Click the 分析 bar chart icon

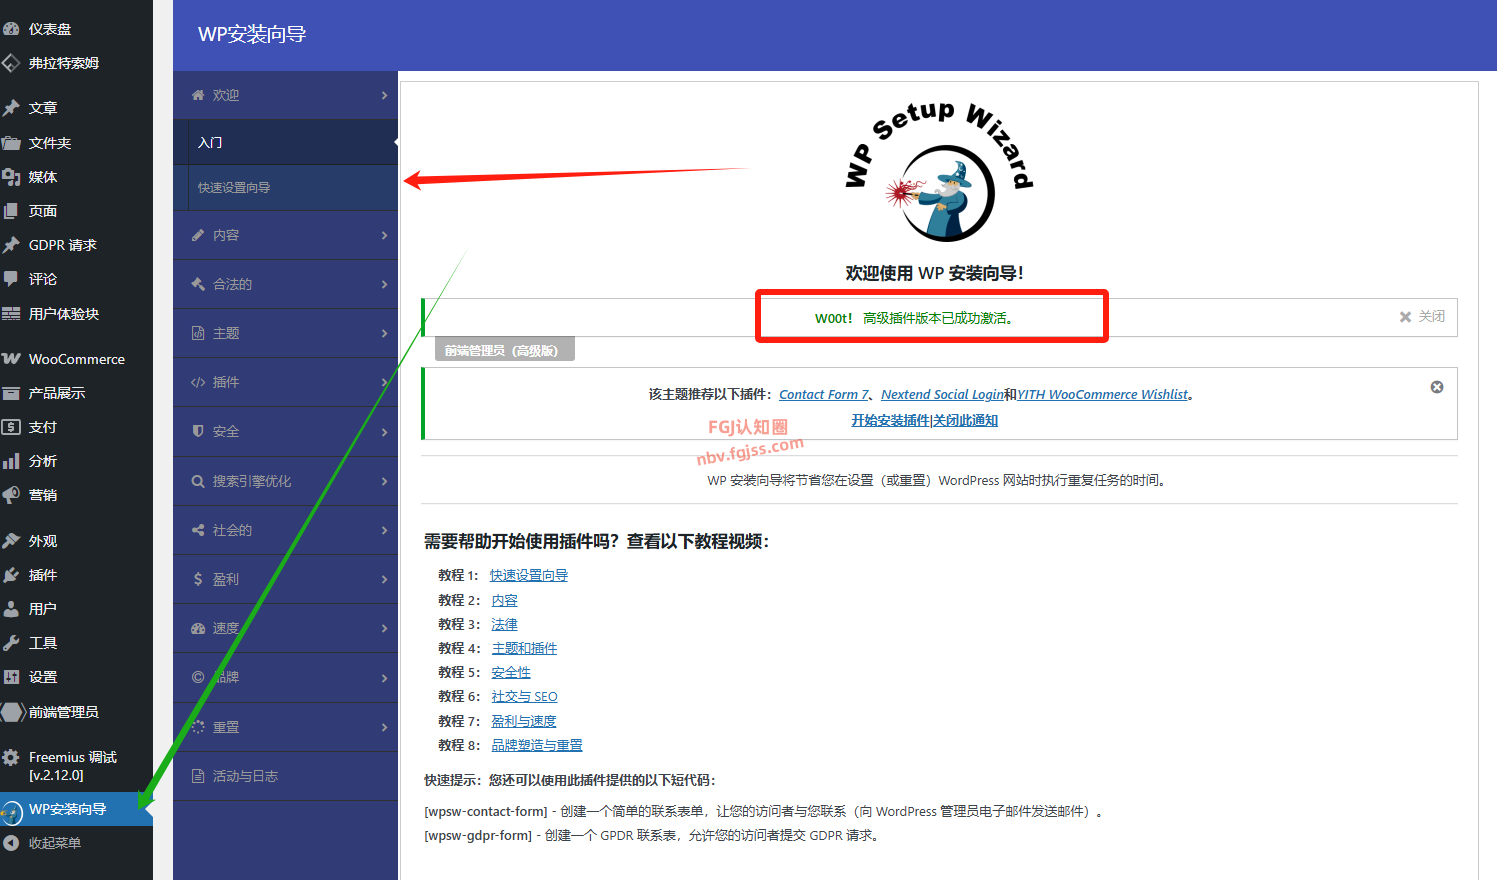(11, 461)
